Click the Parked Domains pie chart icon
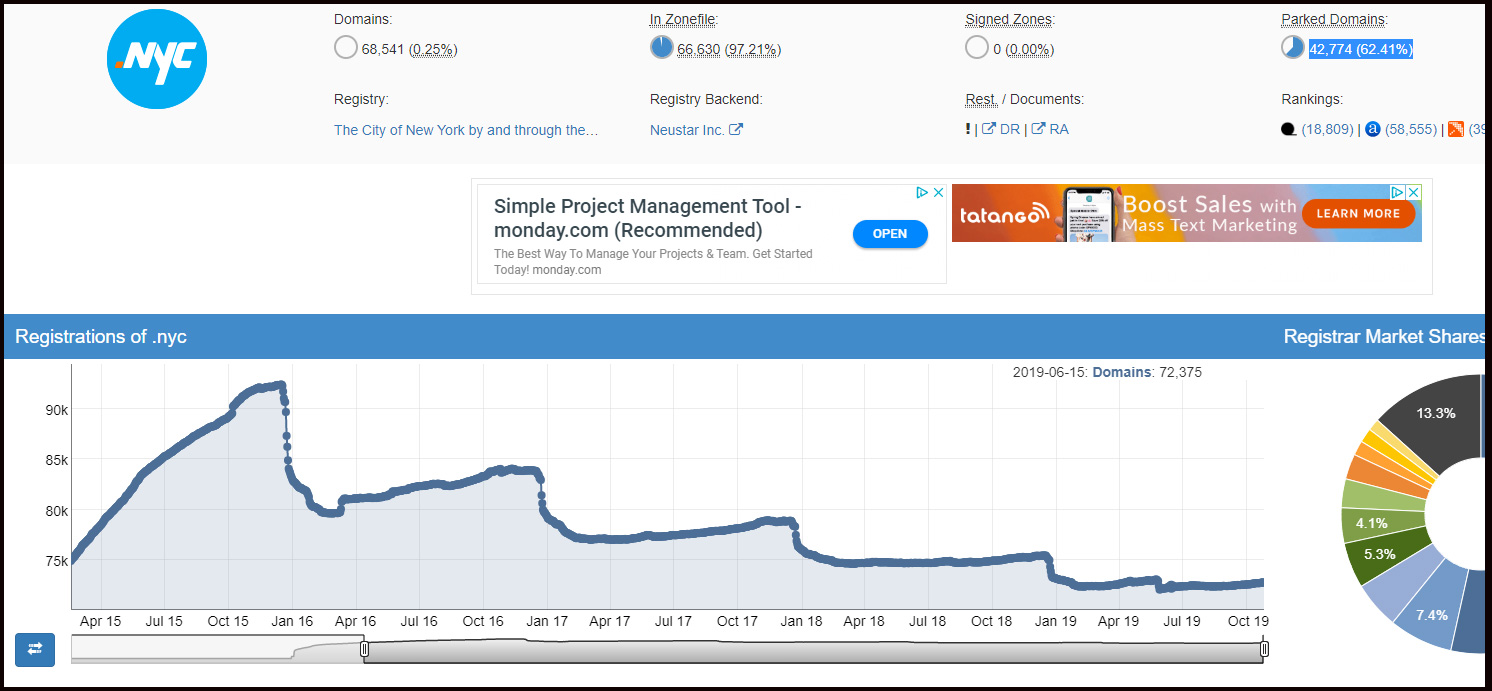Image resolution: width=1492 pixels, height=691 pixels. [1292, 48]
